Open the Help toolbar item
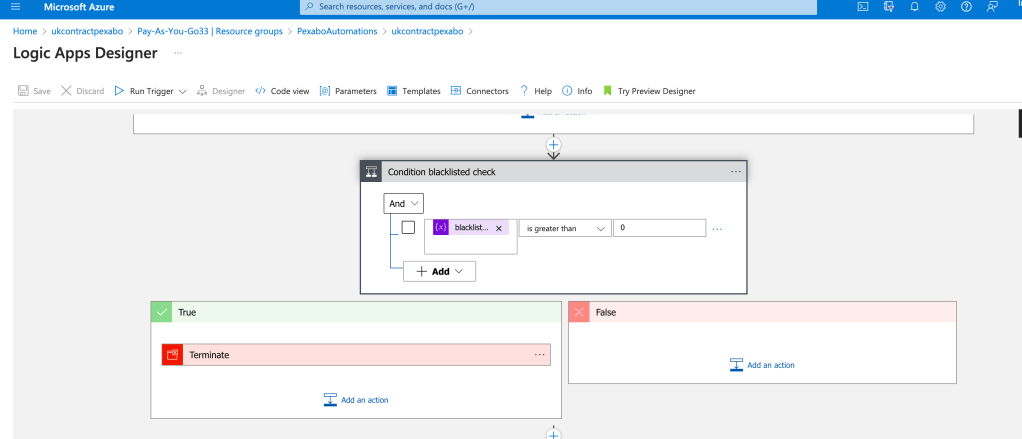The width and height of the screenshot is (1022, 439). pos(535,91)
